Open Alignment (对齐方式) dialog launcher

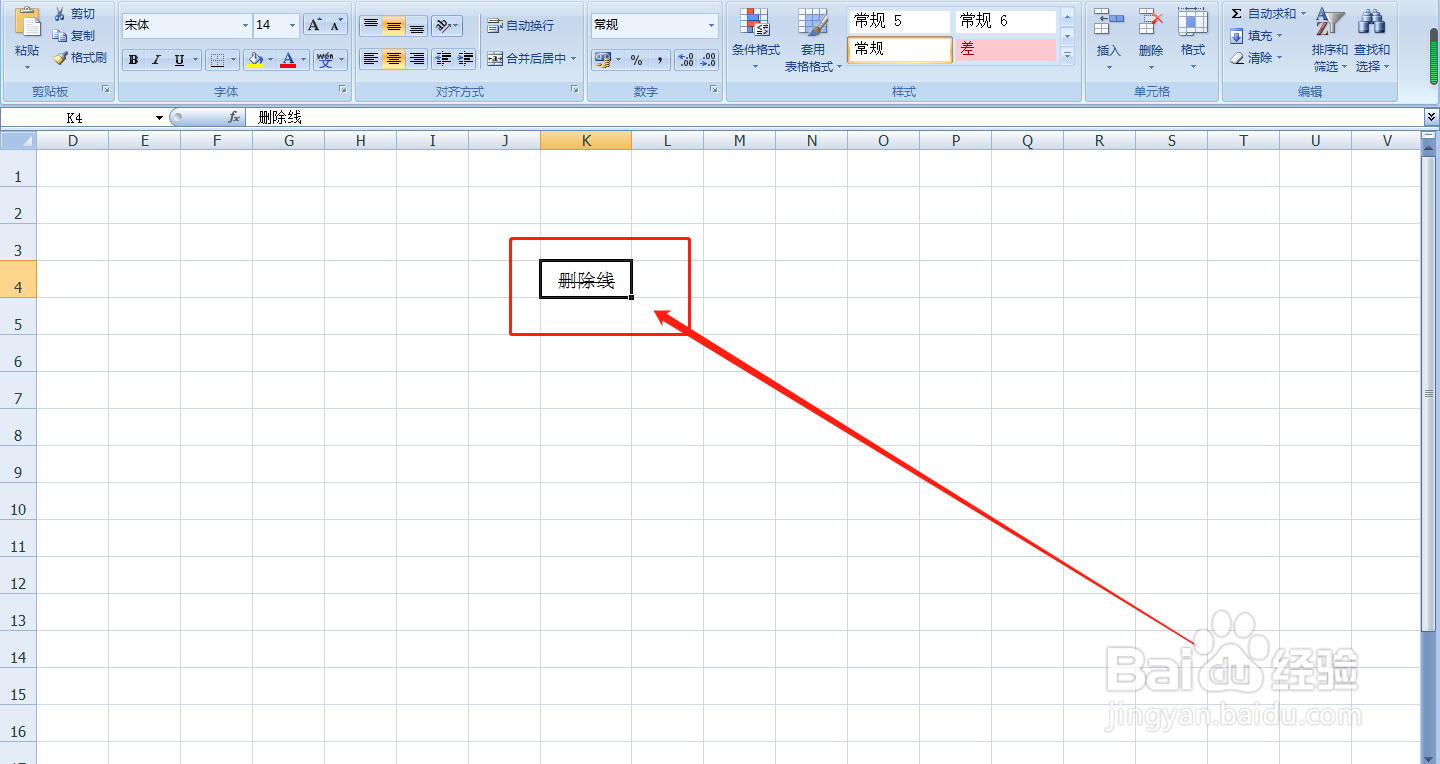[x=575, y=90]
